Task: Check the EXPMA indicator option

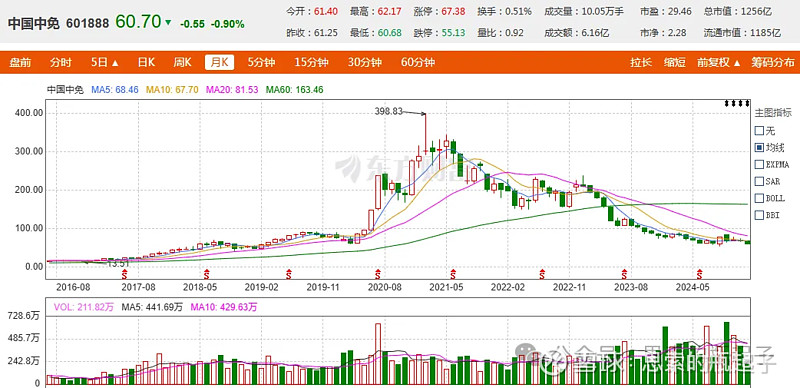Action: (x=759, y=164)
